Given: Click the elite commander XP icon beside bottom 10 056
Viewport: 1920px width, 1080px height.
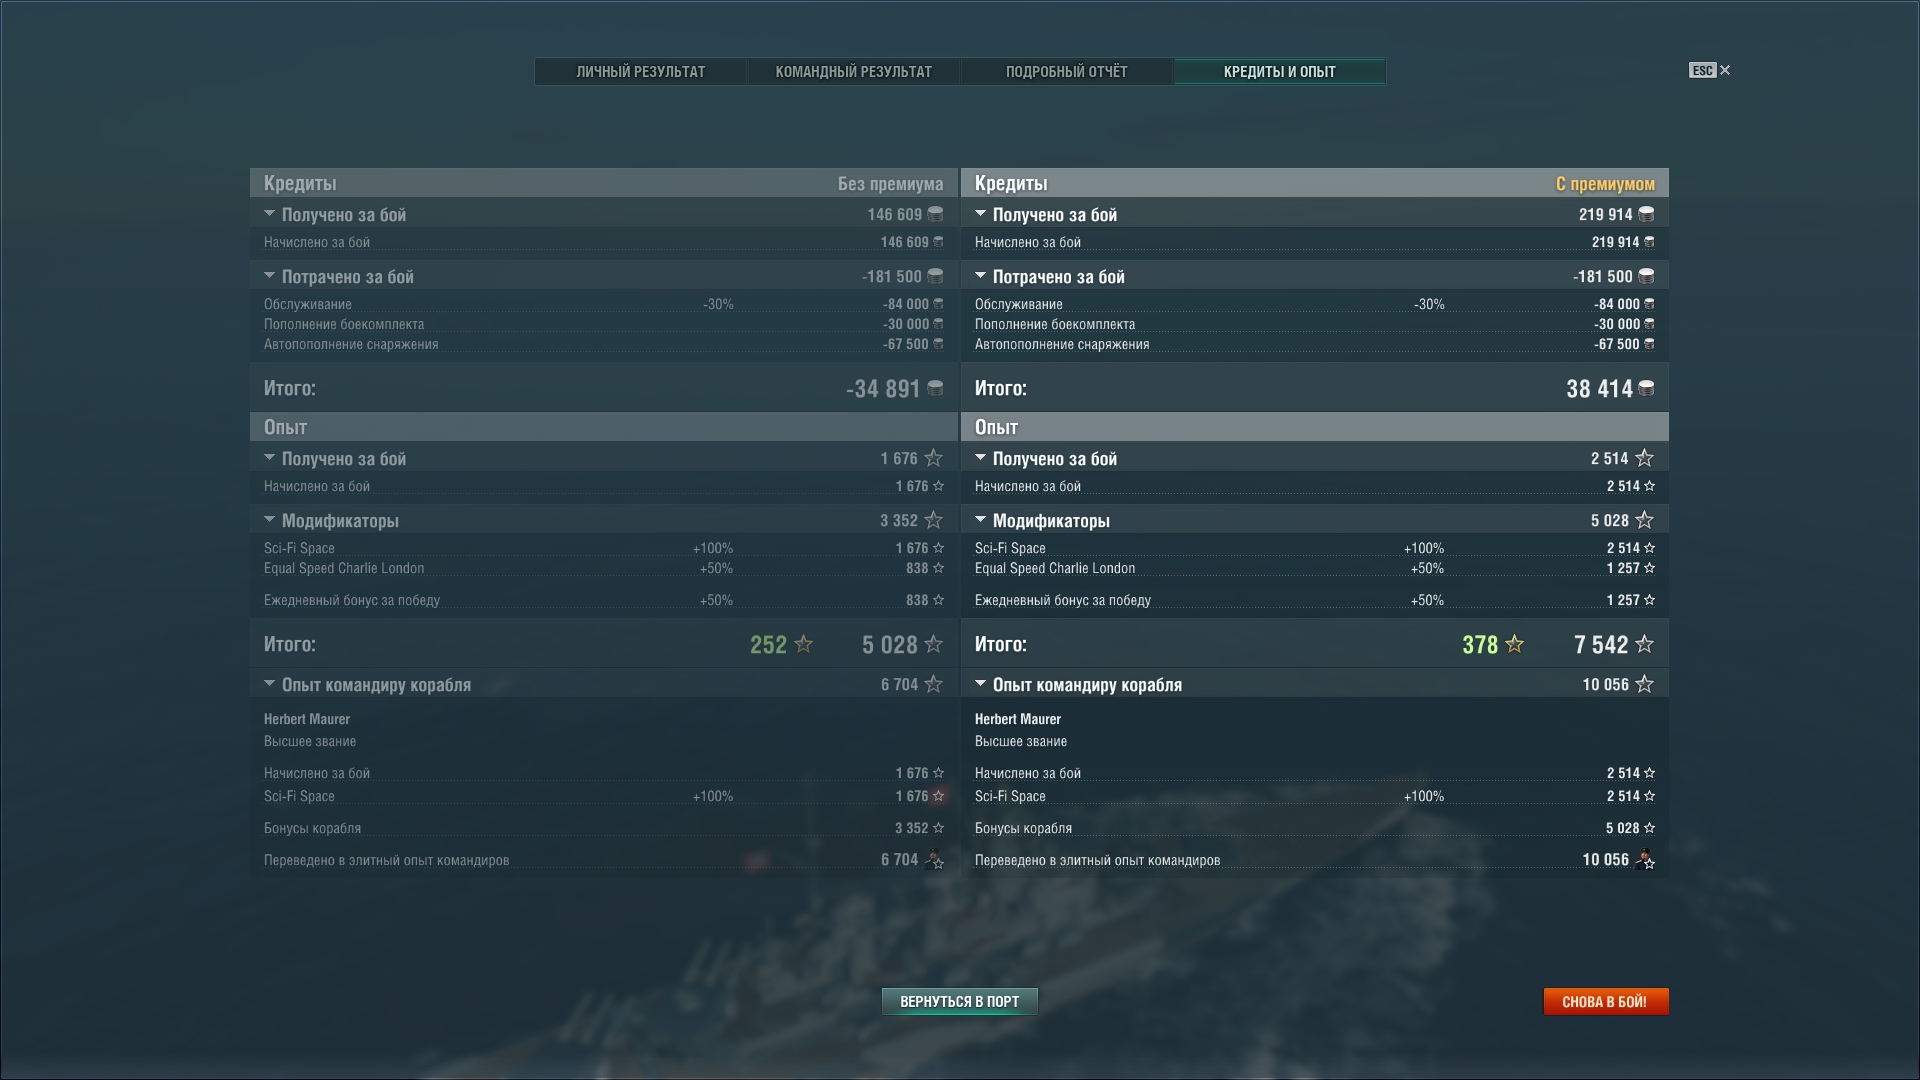Looking at the screenshot, I should [x=1645, y=859].
